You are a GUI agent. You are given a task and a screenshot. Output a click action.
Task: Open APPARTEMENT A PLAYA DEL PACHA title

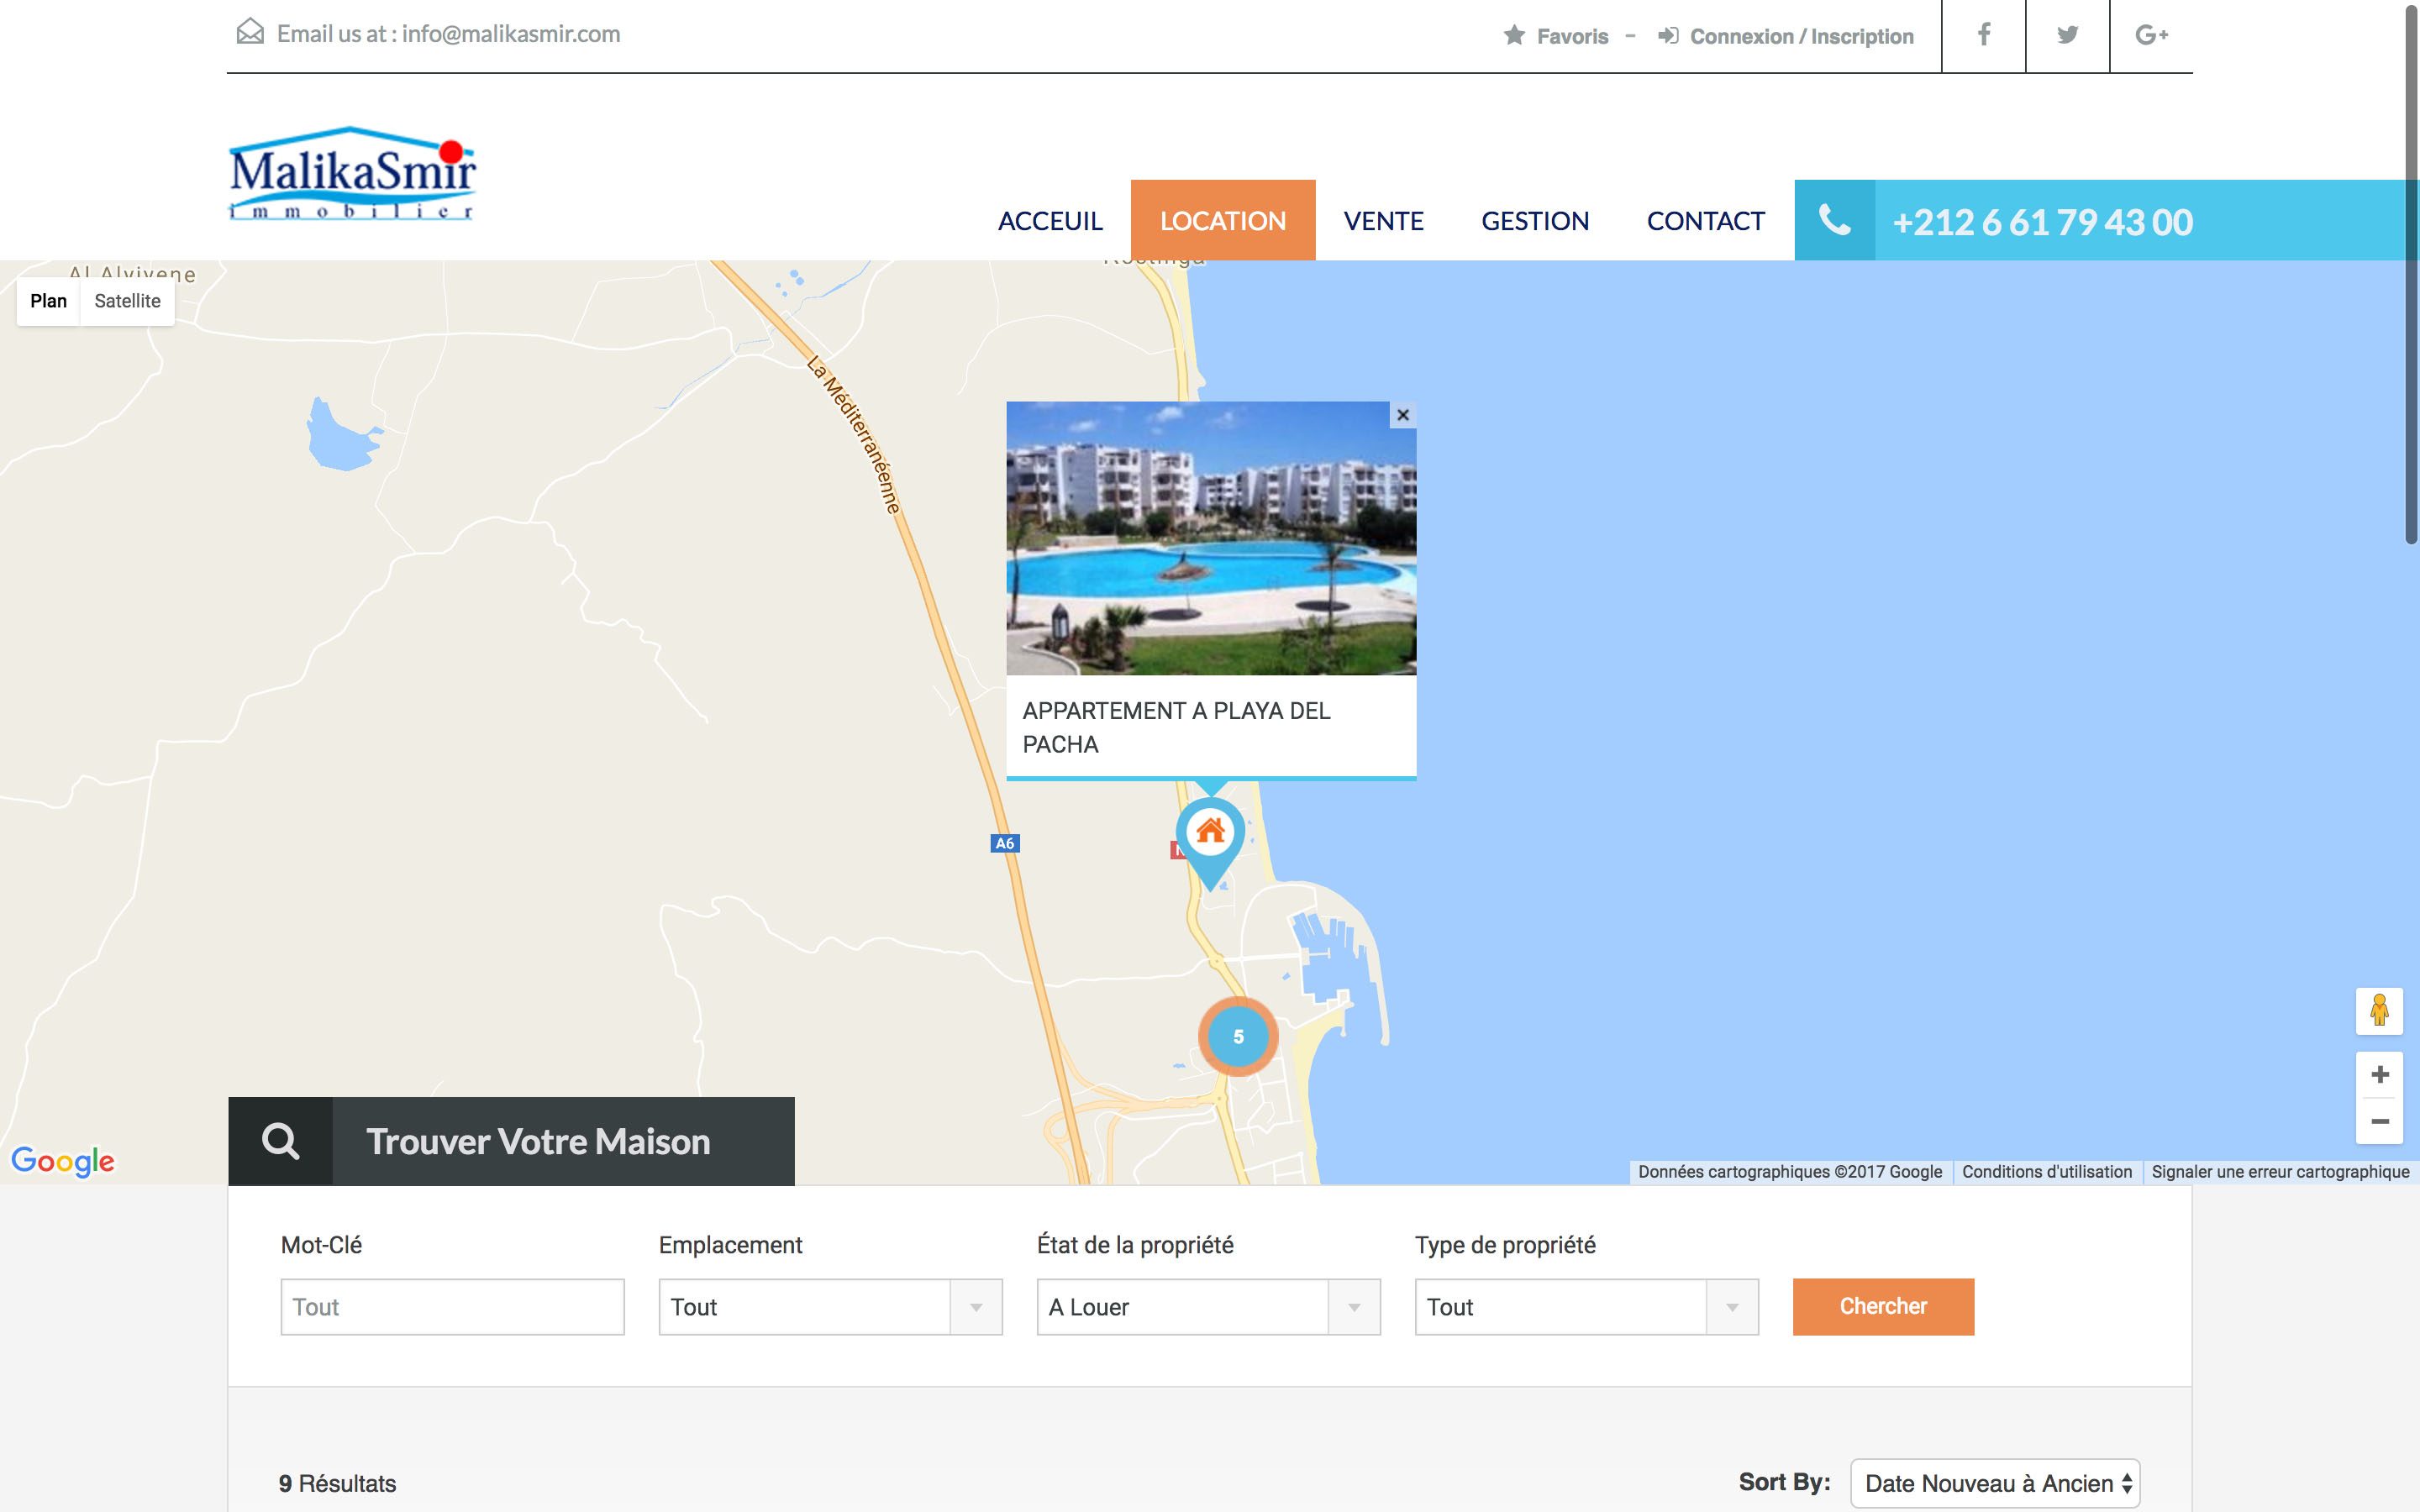[x=1176, y=727]
